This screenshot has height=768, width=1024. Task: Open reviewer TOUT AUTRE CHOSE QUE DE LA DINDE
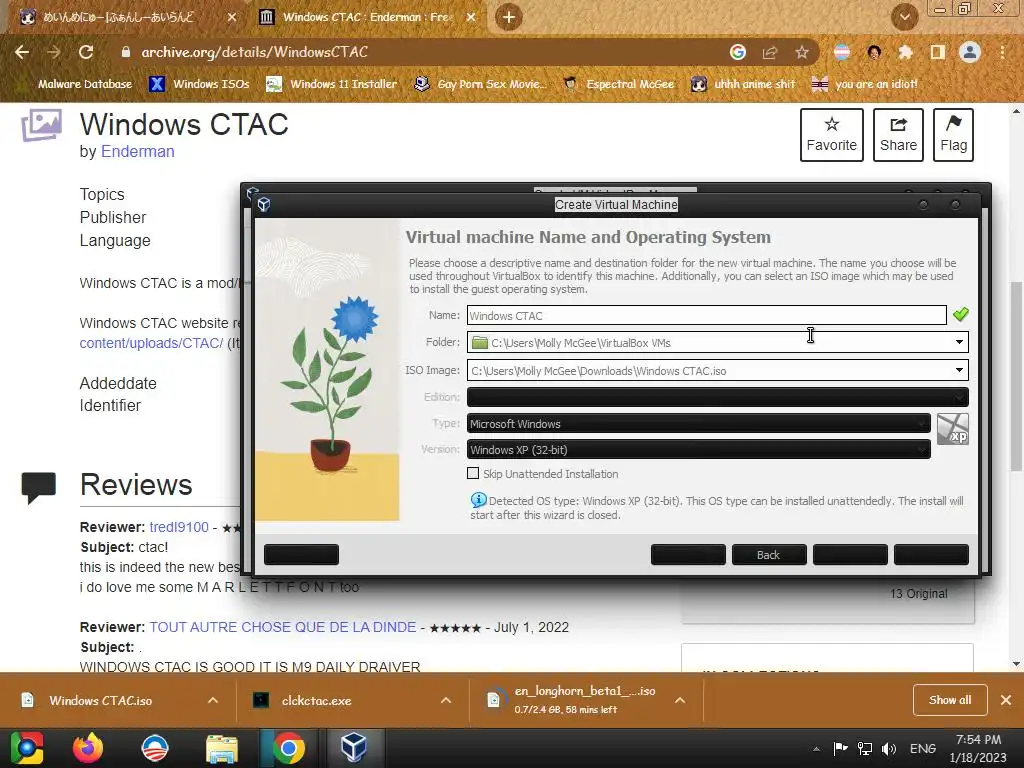[x=283, y=627]
